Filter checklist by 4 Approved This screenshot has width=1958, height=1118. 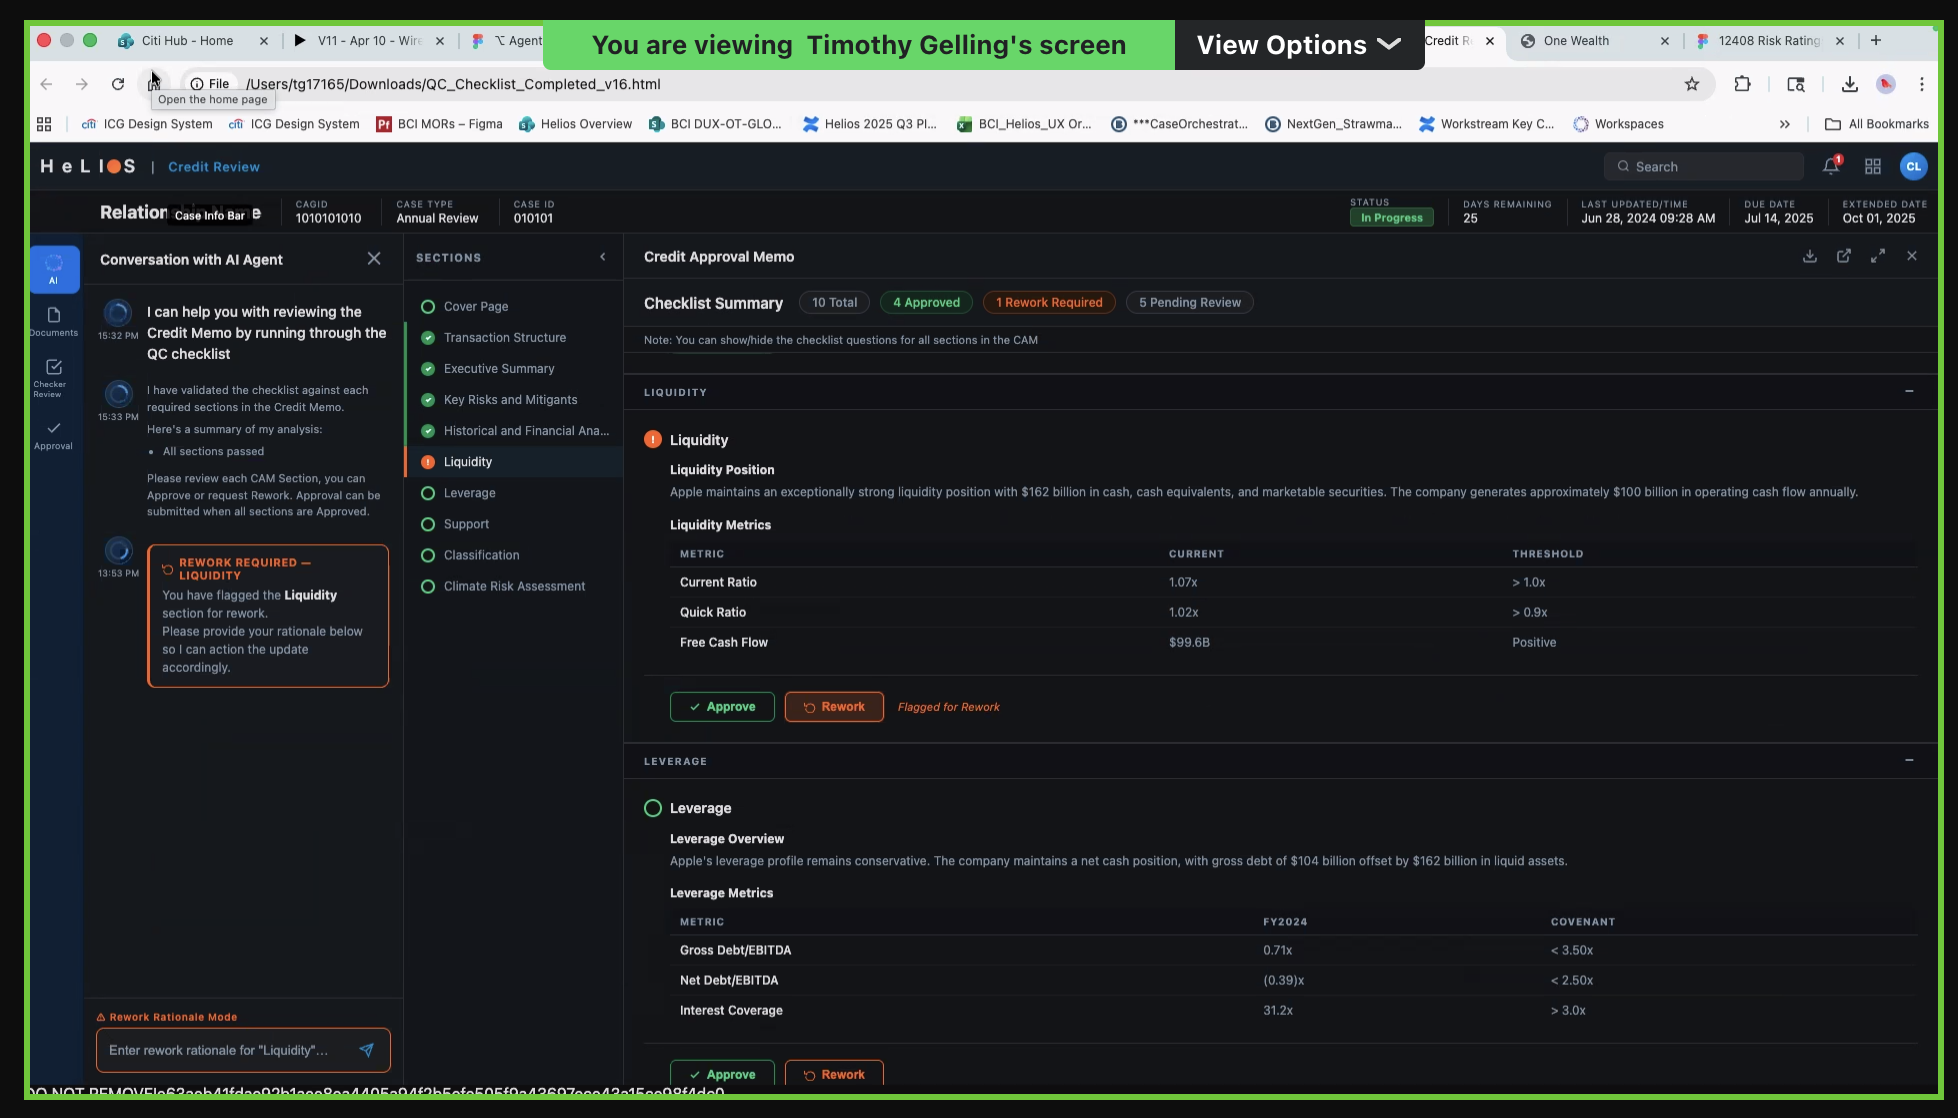click(926, 302)
